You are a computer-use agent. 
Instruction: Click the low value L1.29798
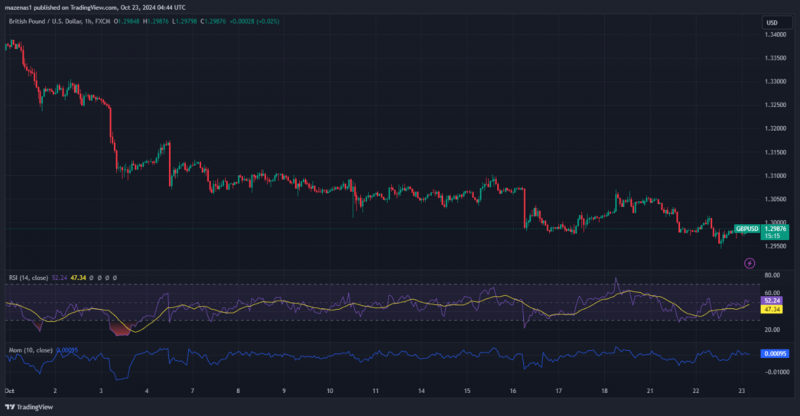tap(185, 21)
